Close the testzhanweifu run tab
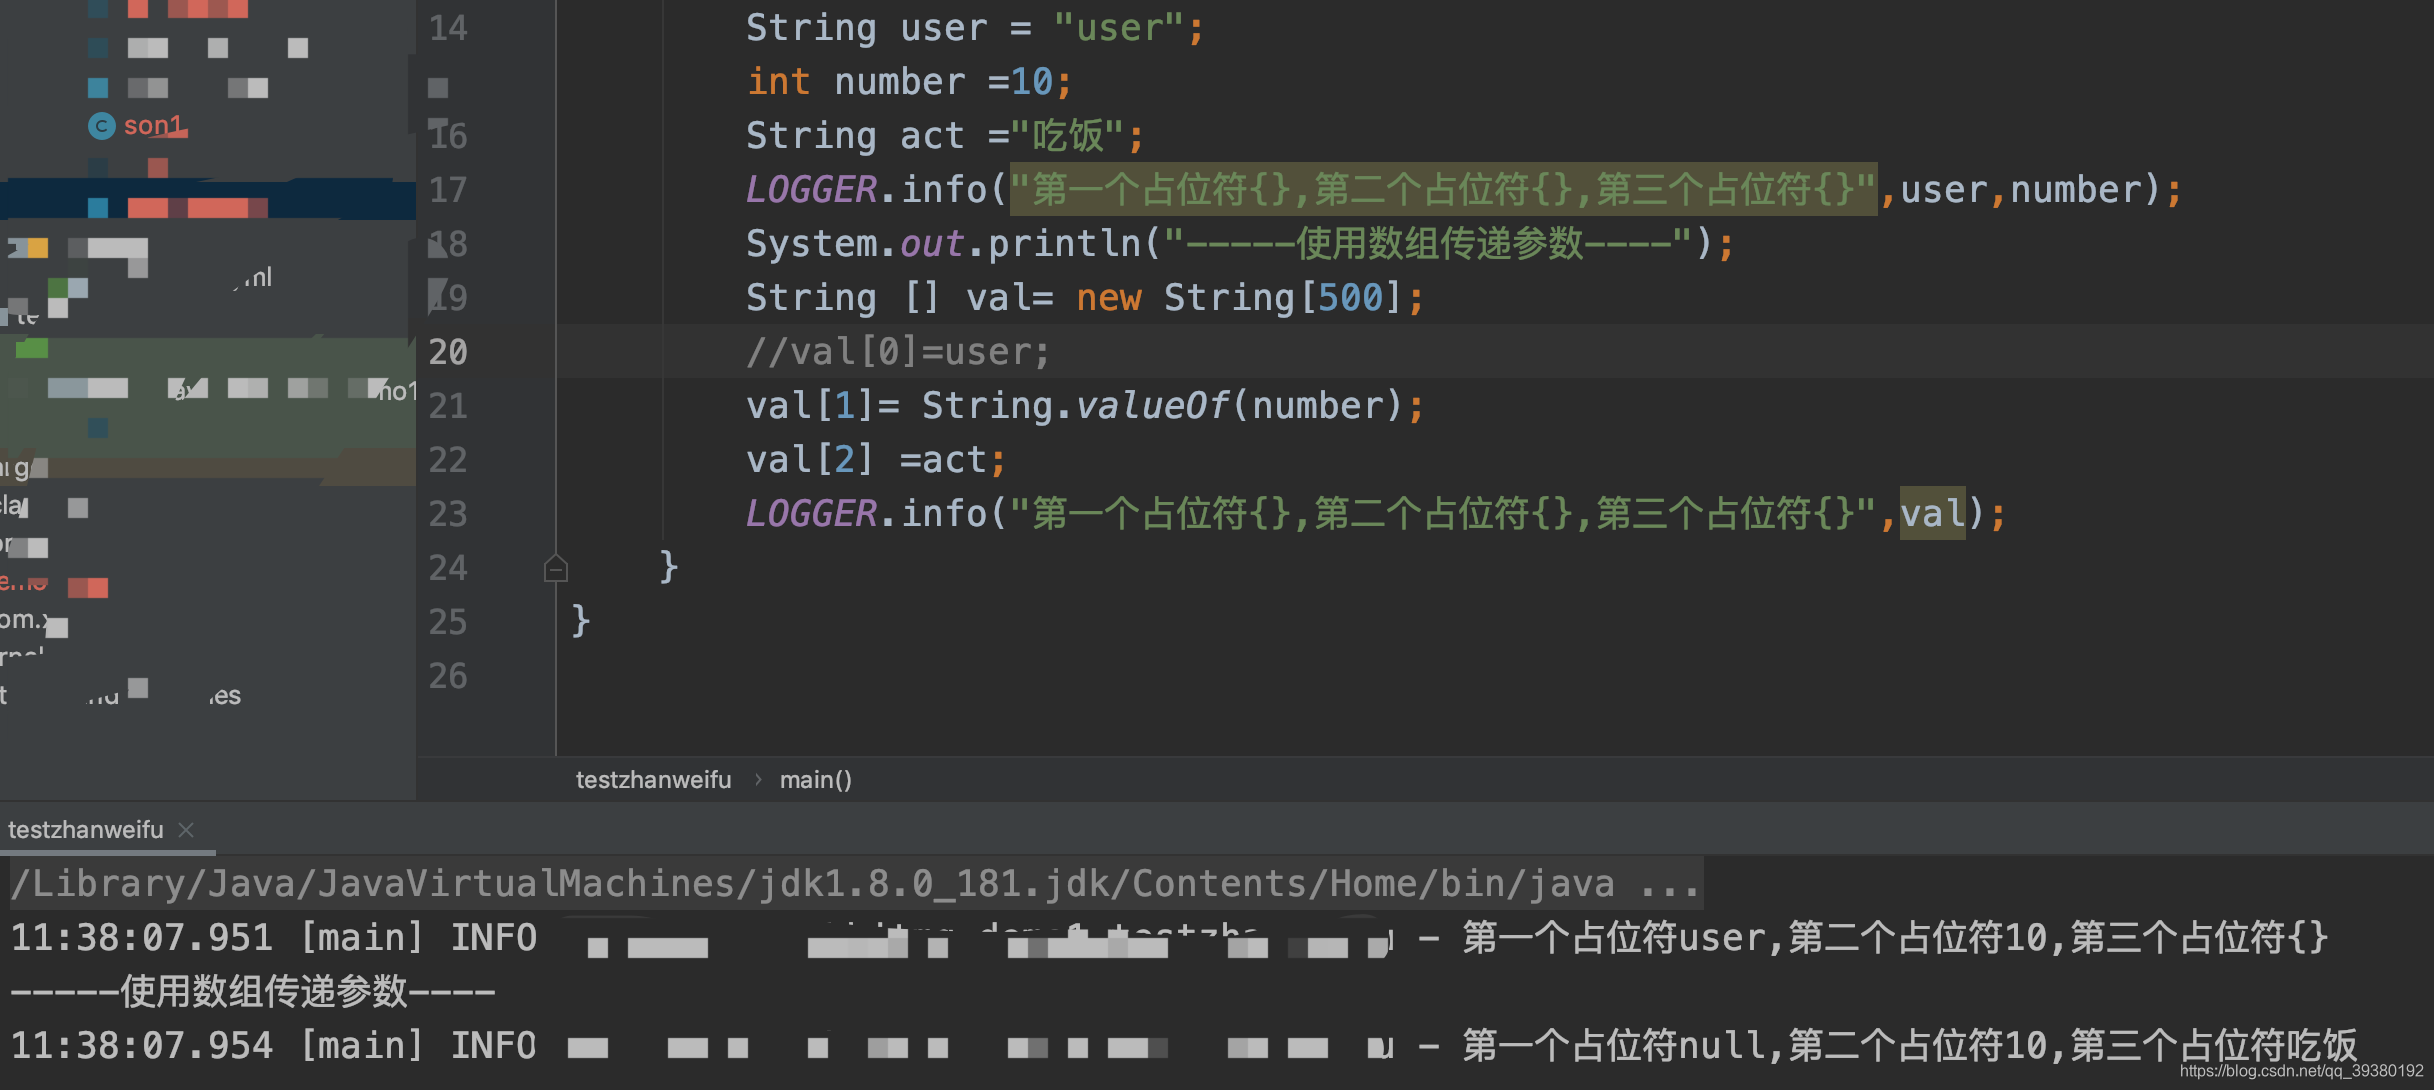Screen dimensions: 2434x1090 coord(186,830)
